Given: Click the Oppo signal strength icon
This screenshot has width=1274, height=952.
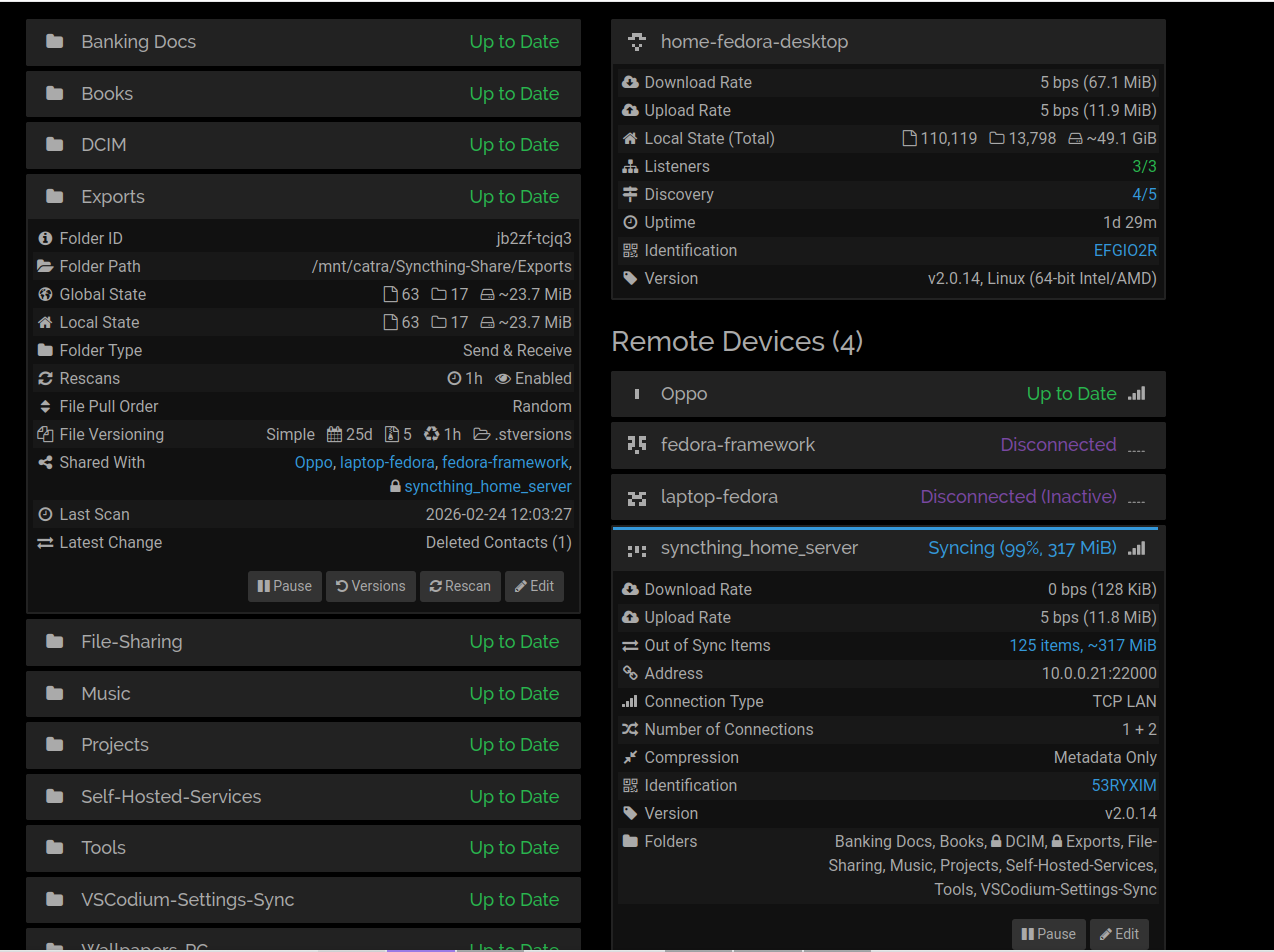Looking at the screenshot, I should point(1137,394).
